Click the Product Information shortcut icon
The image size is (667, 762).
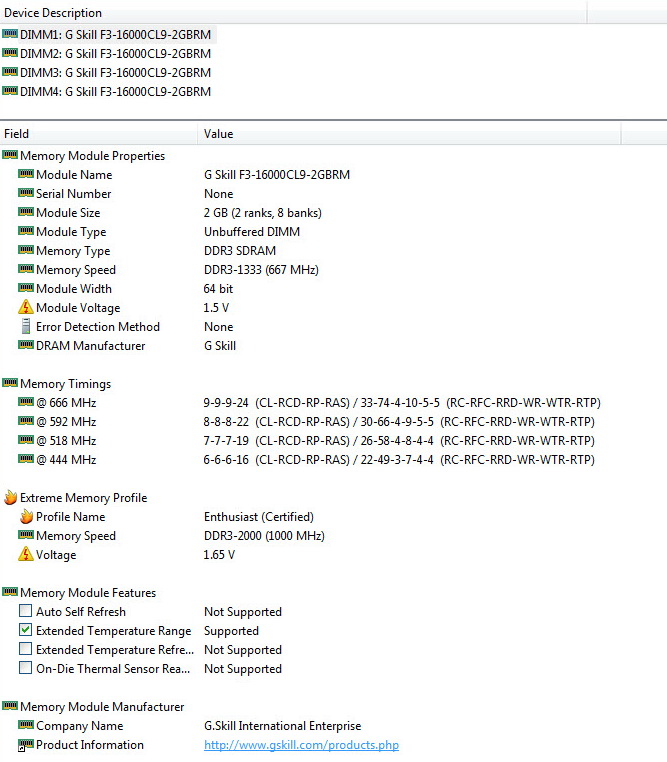(26, 745)
